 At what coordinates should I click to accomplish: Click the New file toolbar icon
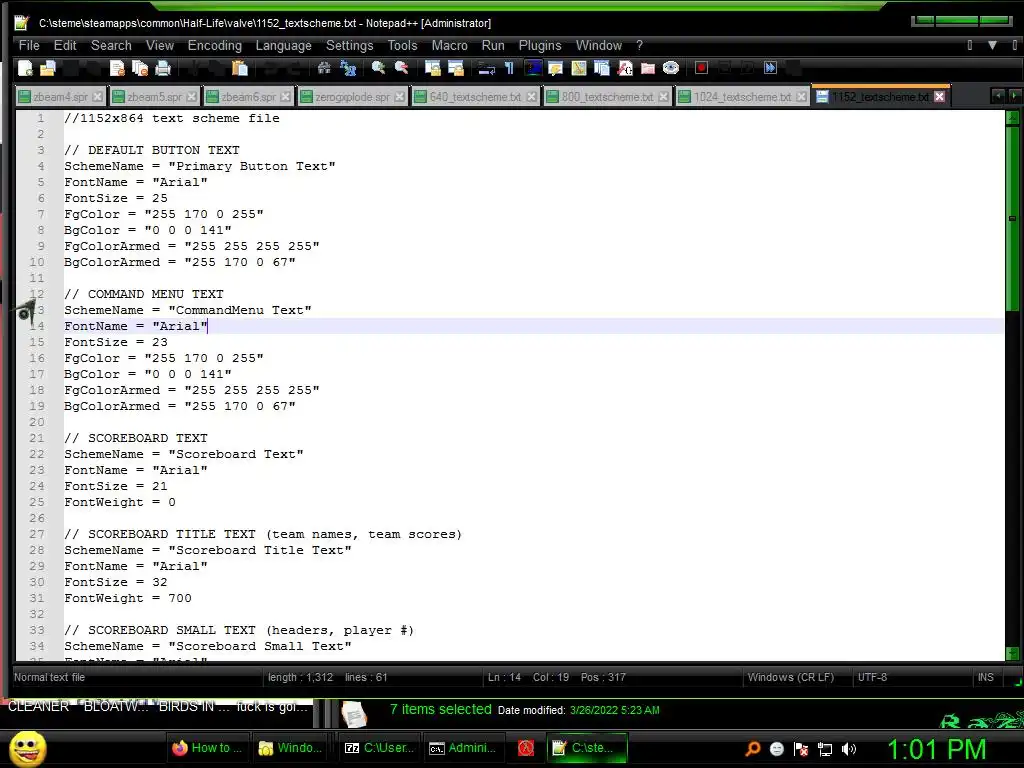tap(25, 68)
